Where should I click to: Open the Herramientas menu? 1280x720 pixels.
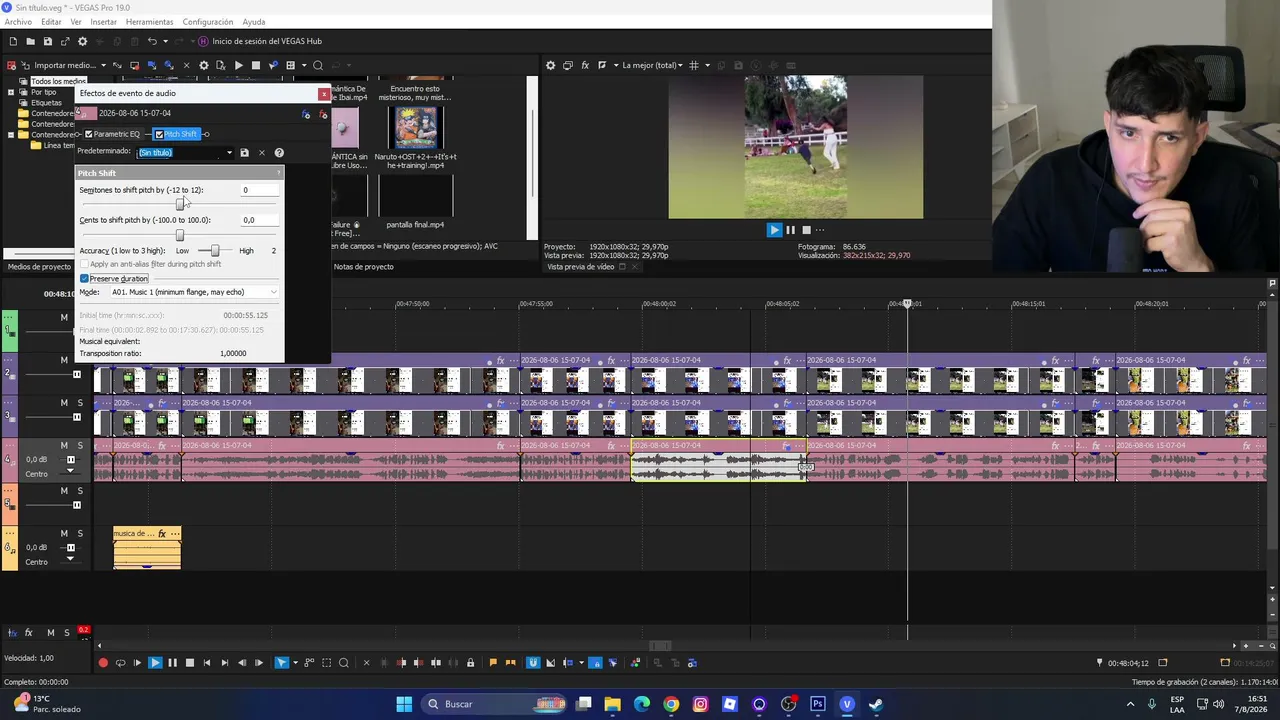(x=149, y=22)
